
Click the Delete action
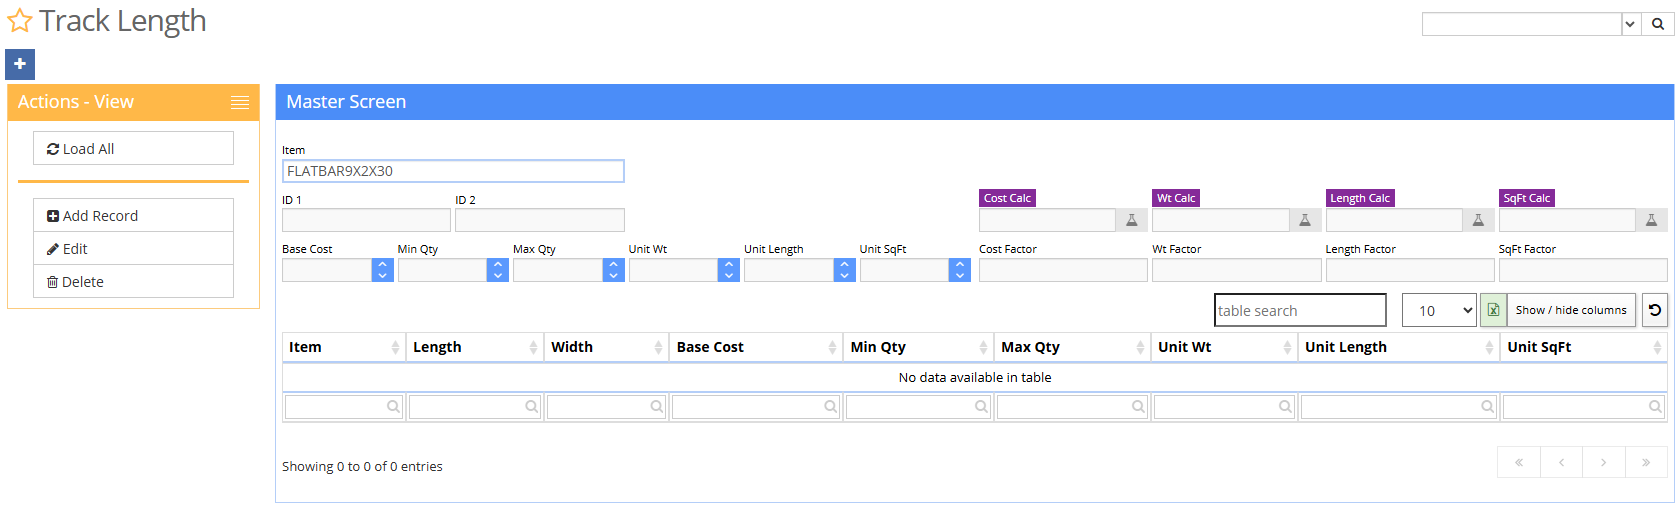[x=133, y=281]
